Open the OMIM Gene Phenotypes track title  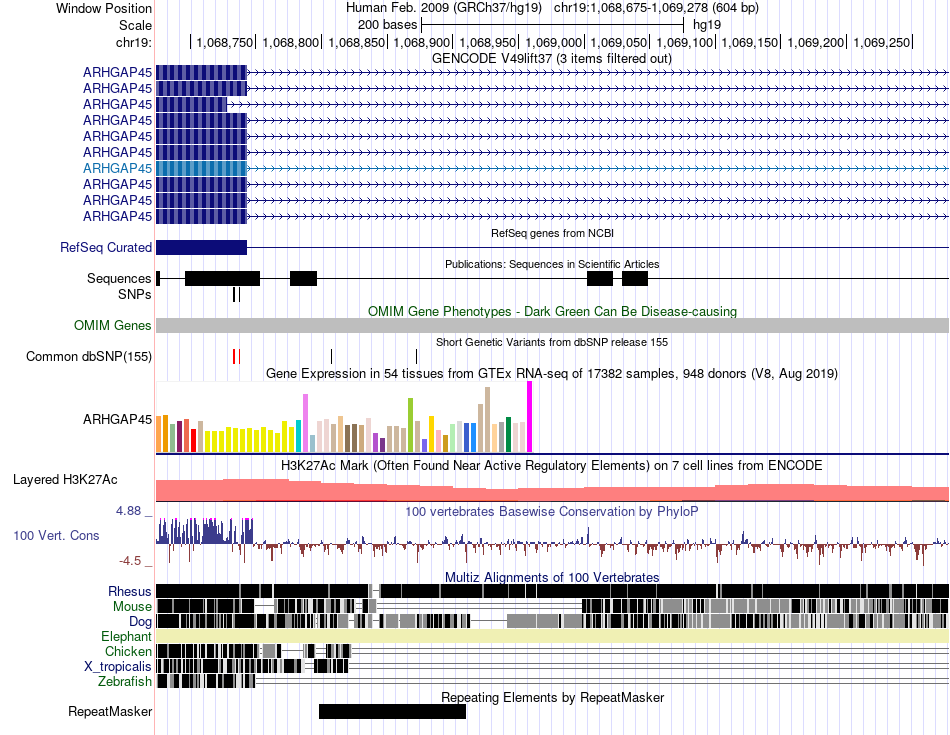coord(552,311)
